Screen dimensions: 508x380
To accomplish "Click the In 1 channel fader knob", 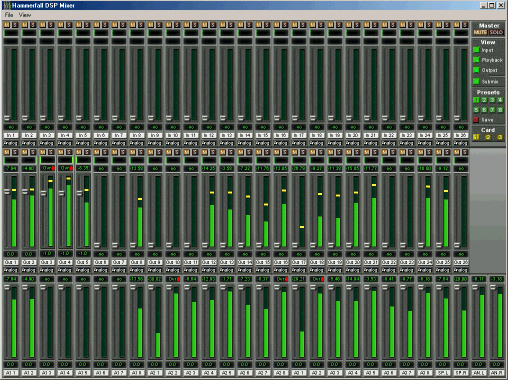I will 7,118.
